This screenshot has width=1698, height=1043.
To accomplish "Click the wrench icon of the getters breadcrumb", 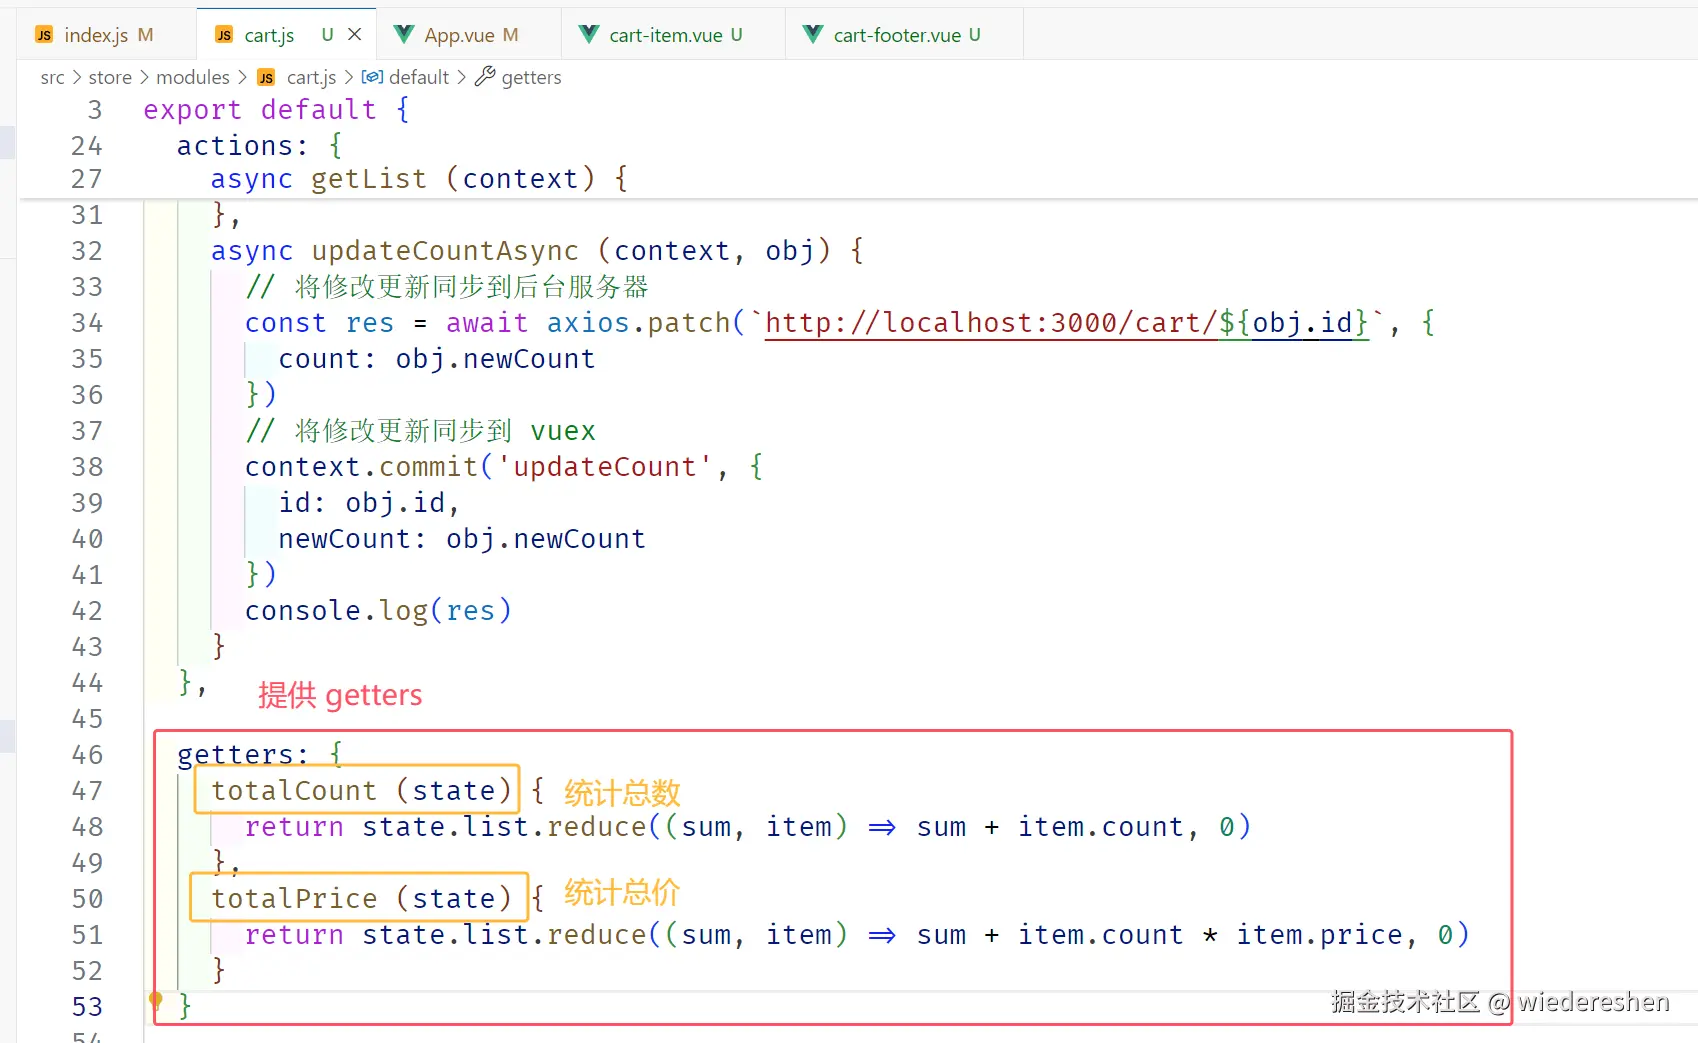I will pyautogui.click(x=485, y=77).
